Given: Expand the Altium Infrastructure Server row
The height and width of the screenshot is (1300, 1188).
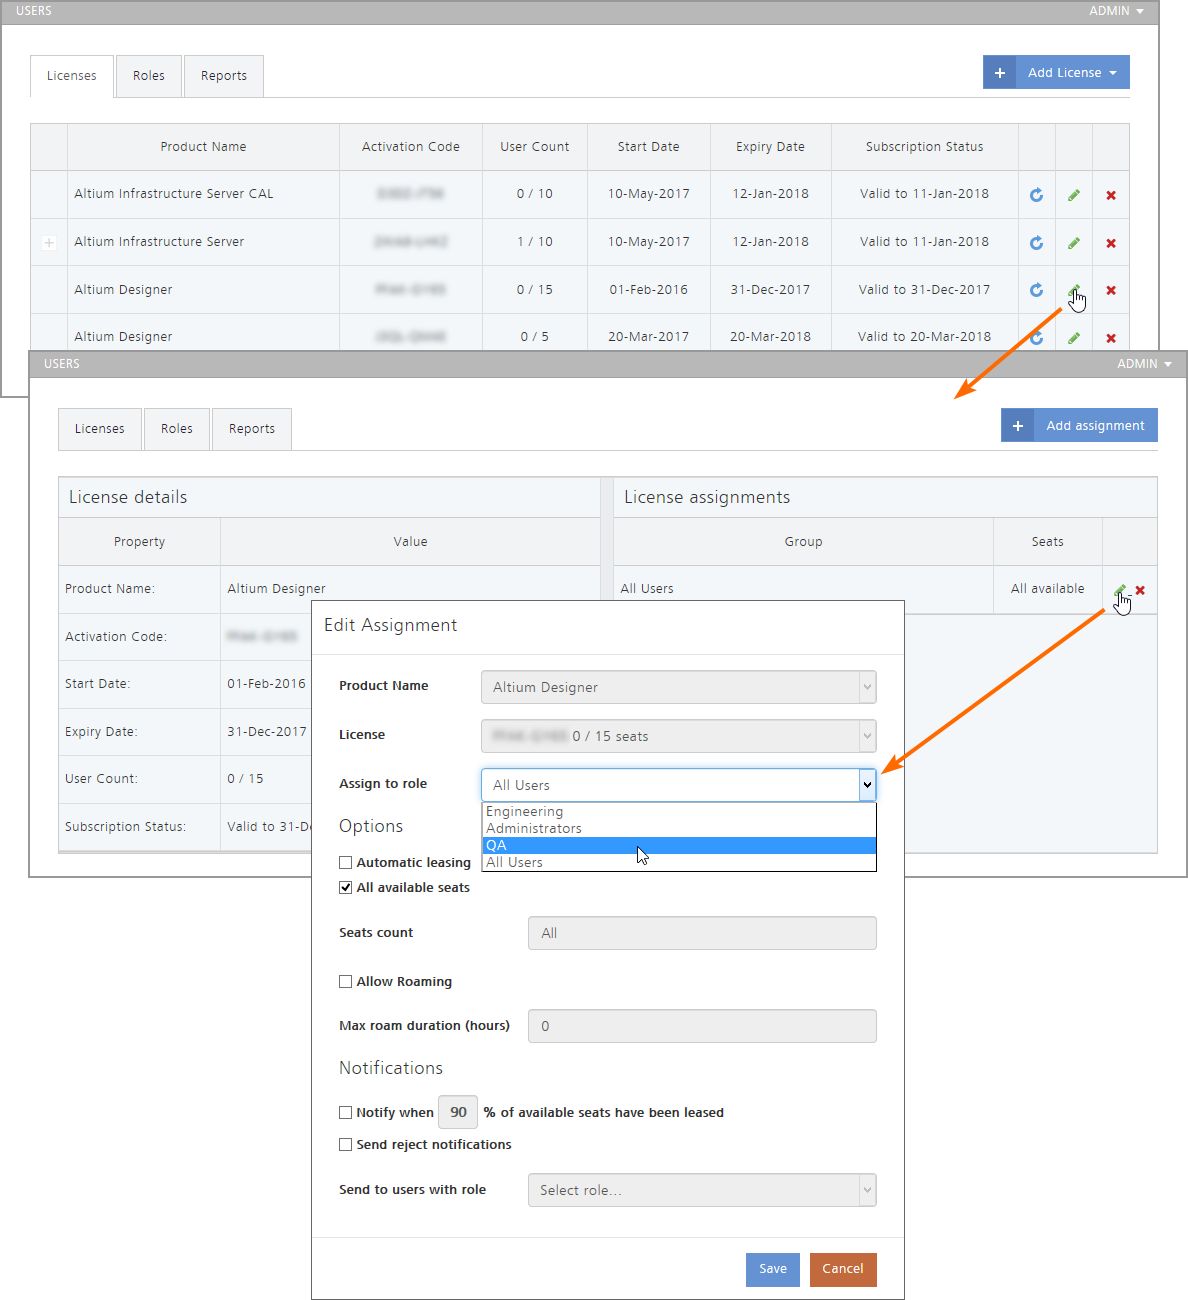Looking at the screenshot, I should tap(49, 243).
